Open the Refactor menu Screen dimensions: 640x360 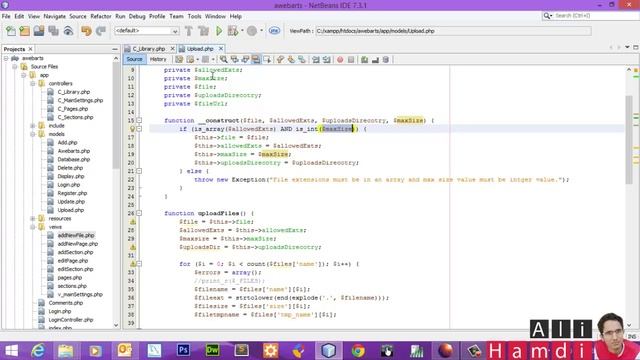coord(101,16)
